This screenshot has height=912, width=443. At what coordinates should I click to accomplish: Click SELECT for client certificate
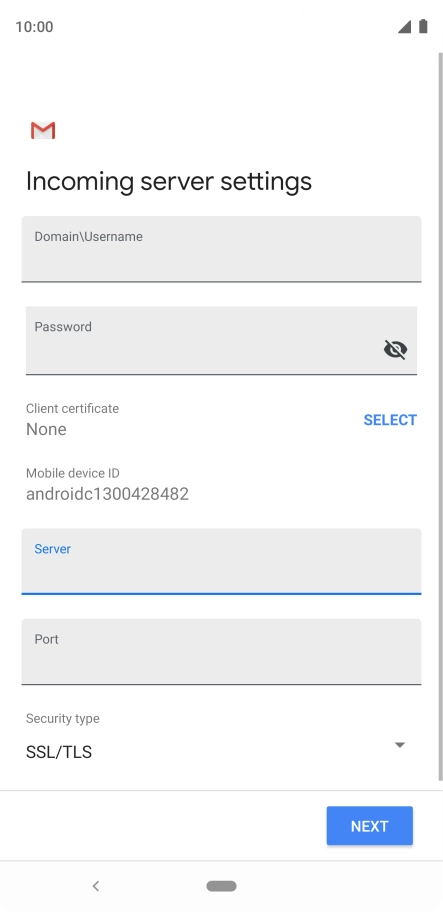[390, 420]
